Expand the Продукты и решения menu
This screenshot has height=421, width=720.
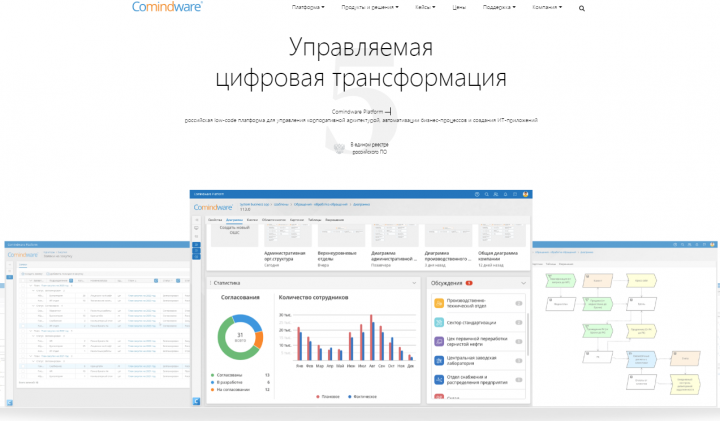pos(370,7)
